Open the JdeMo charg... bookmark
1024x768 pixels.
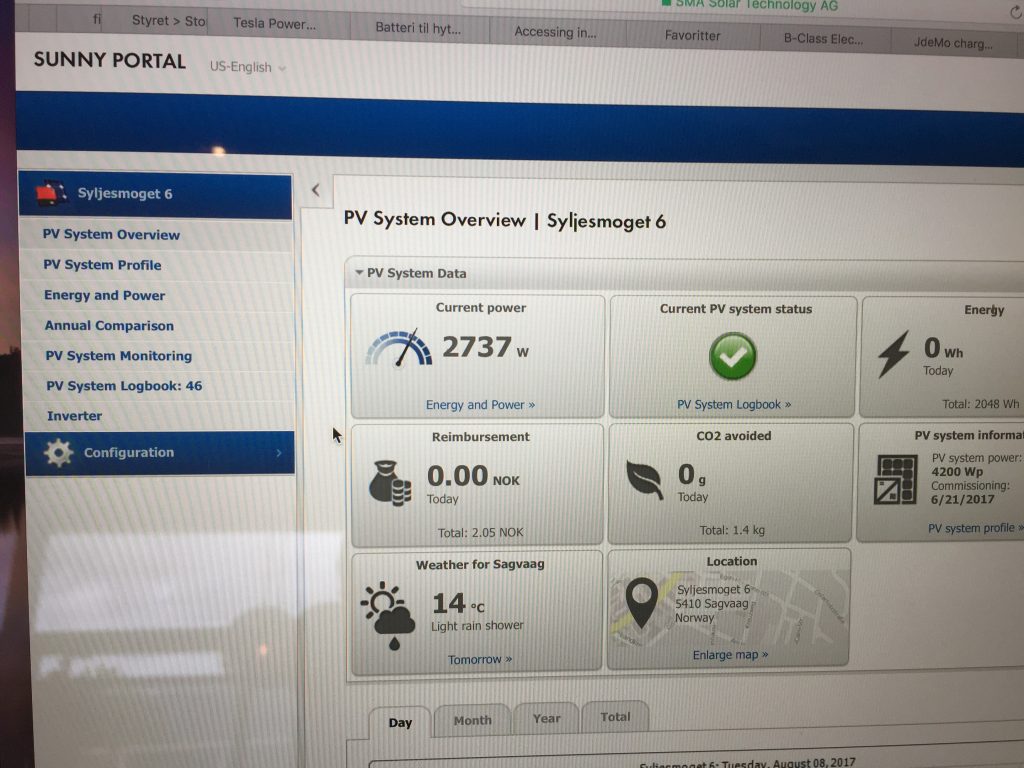(x=953, y=43)
